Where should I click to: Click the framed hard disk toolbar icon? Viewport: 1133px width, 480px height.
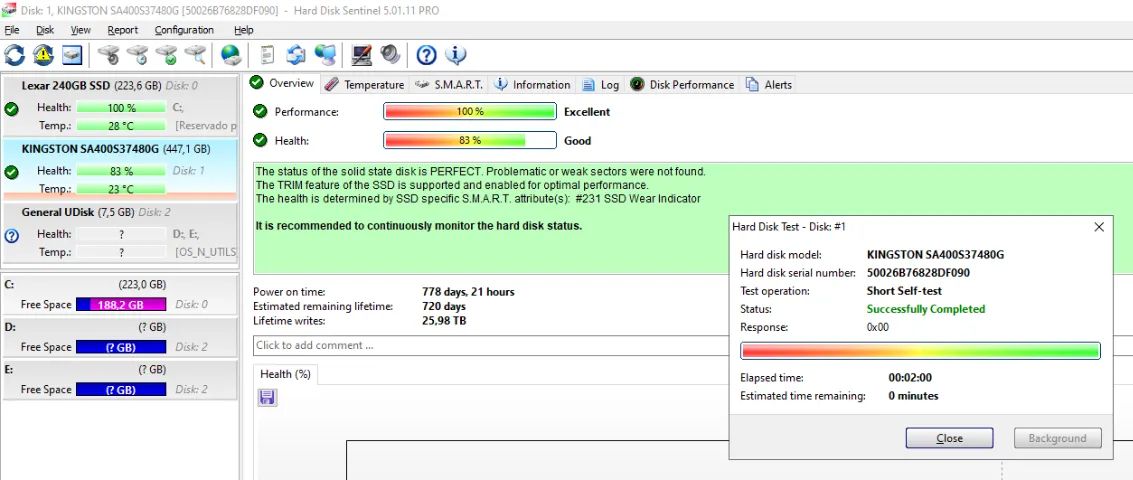[x=72, y=55]
